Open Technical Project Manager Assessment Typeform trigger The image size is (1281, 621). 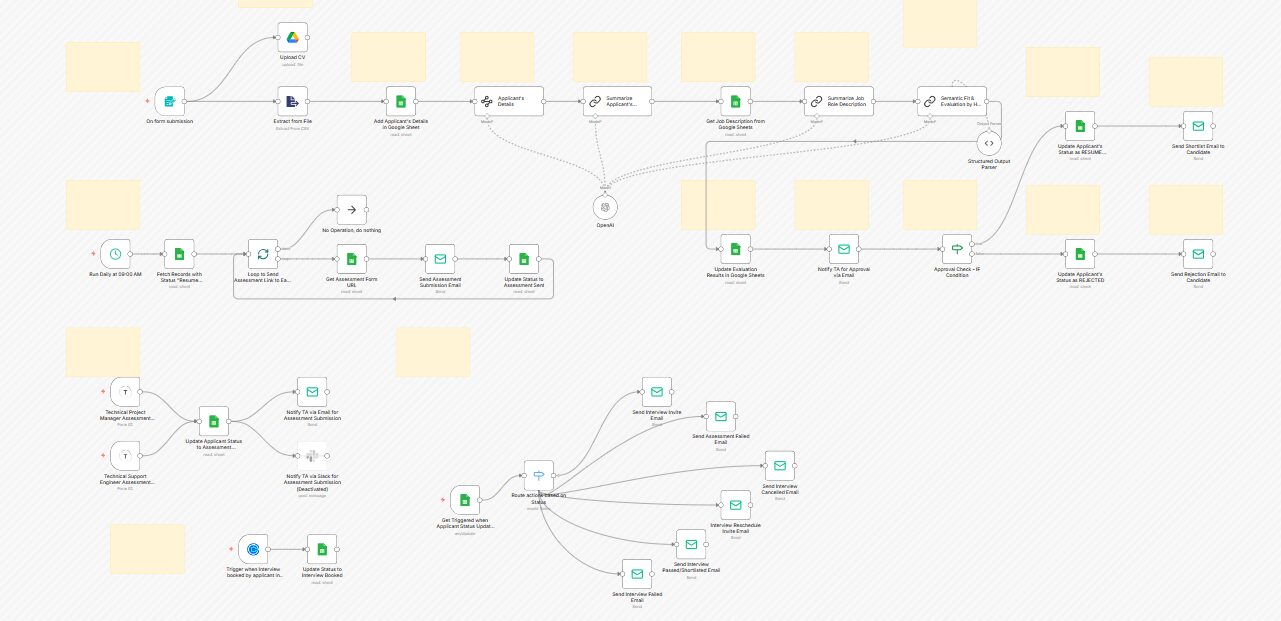click(x=125, y=393)
